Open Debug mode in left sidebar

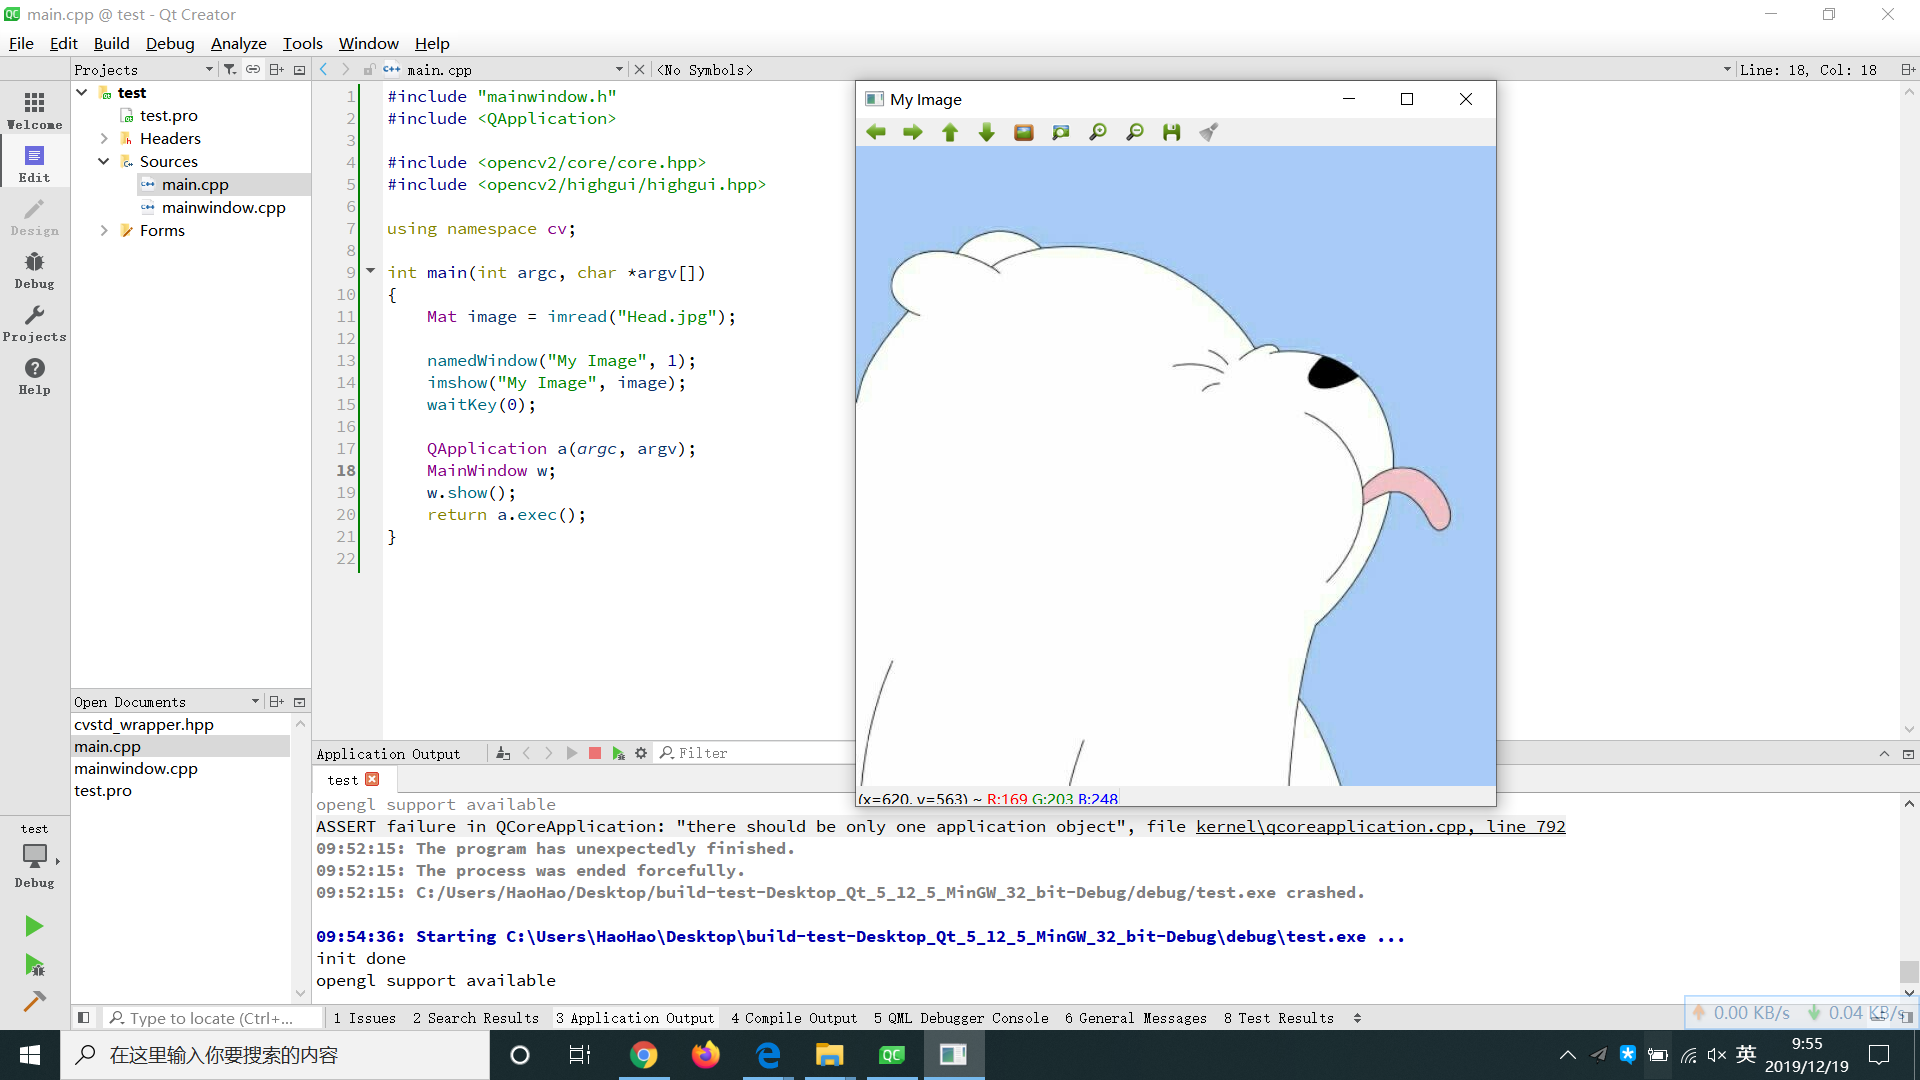pyautogui.click(x=34, y=270)
